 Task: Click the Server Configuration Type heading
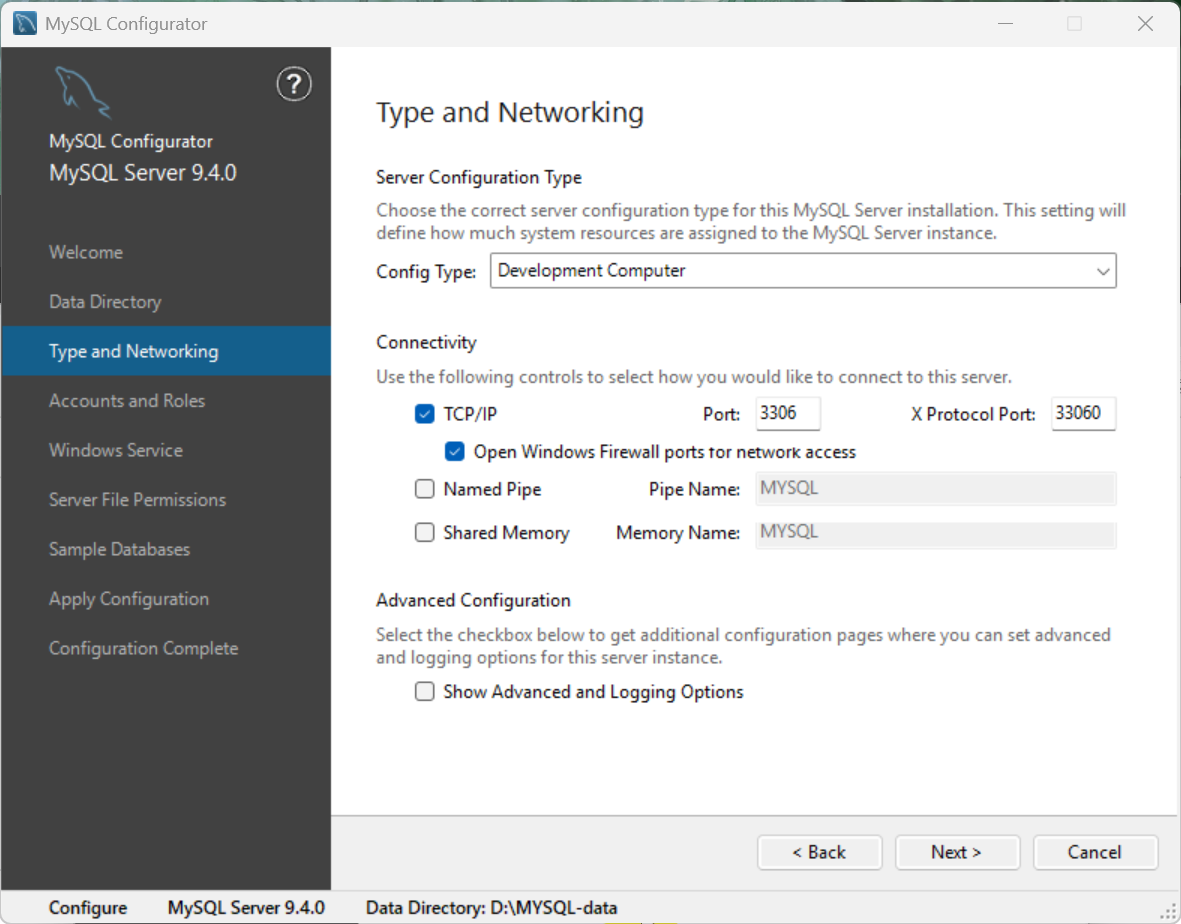[x=479, y=178]
